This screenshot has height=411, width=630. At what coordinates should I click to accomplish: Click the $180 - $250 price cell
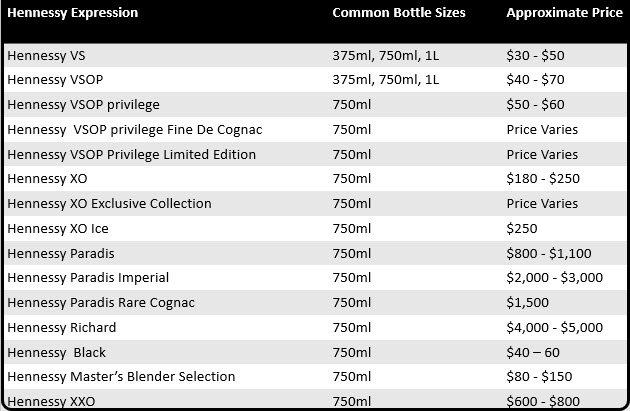pyautogui.click(x=543, y=178)
